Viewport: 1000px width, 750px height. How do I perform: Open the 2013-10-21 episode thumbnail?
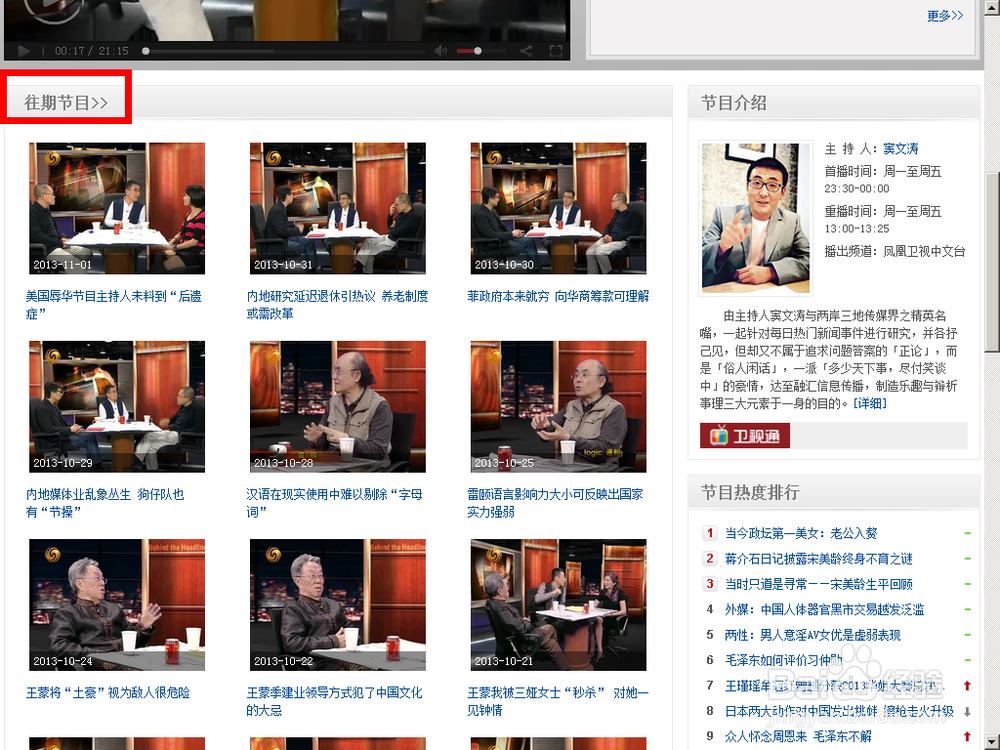558,605
